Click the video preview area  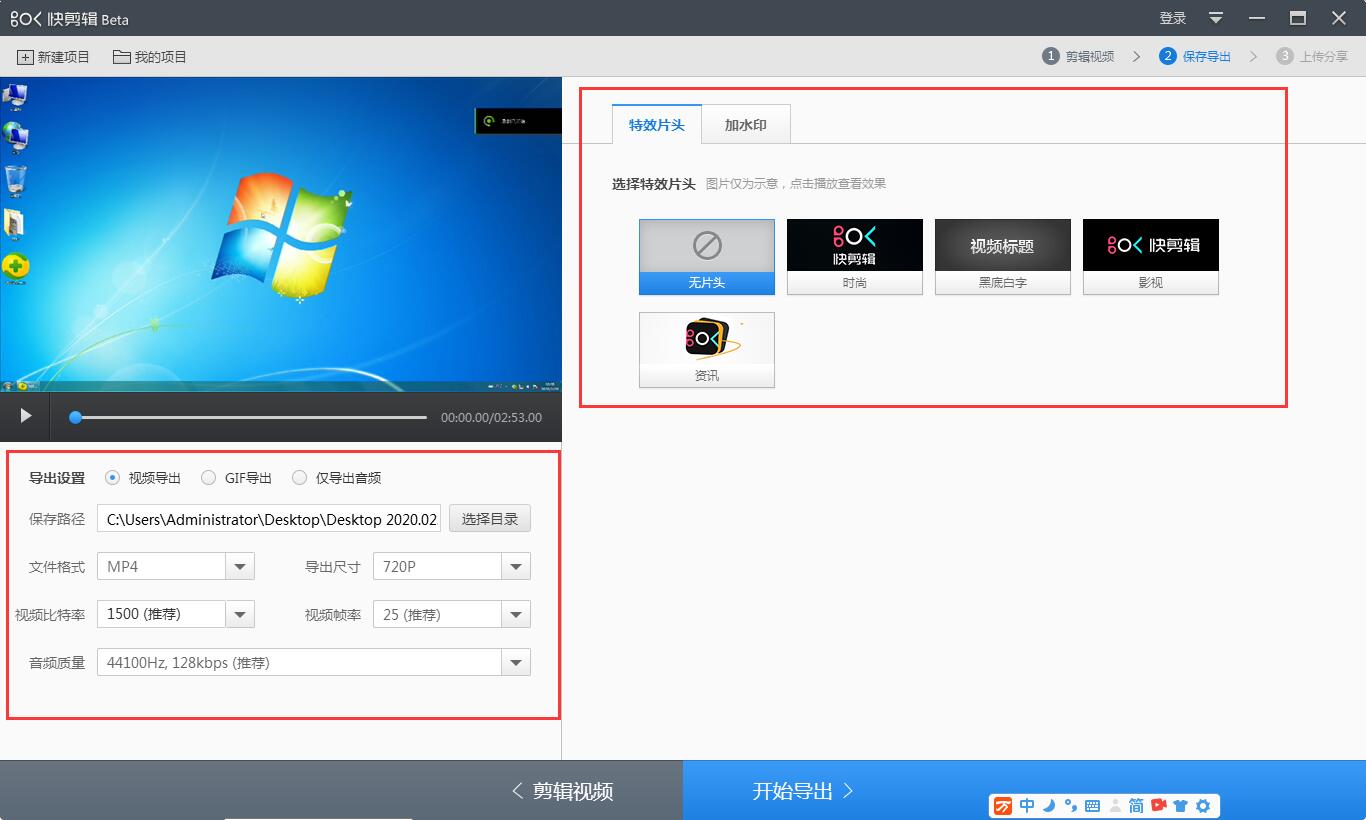tap(281, 234)
